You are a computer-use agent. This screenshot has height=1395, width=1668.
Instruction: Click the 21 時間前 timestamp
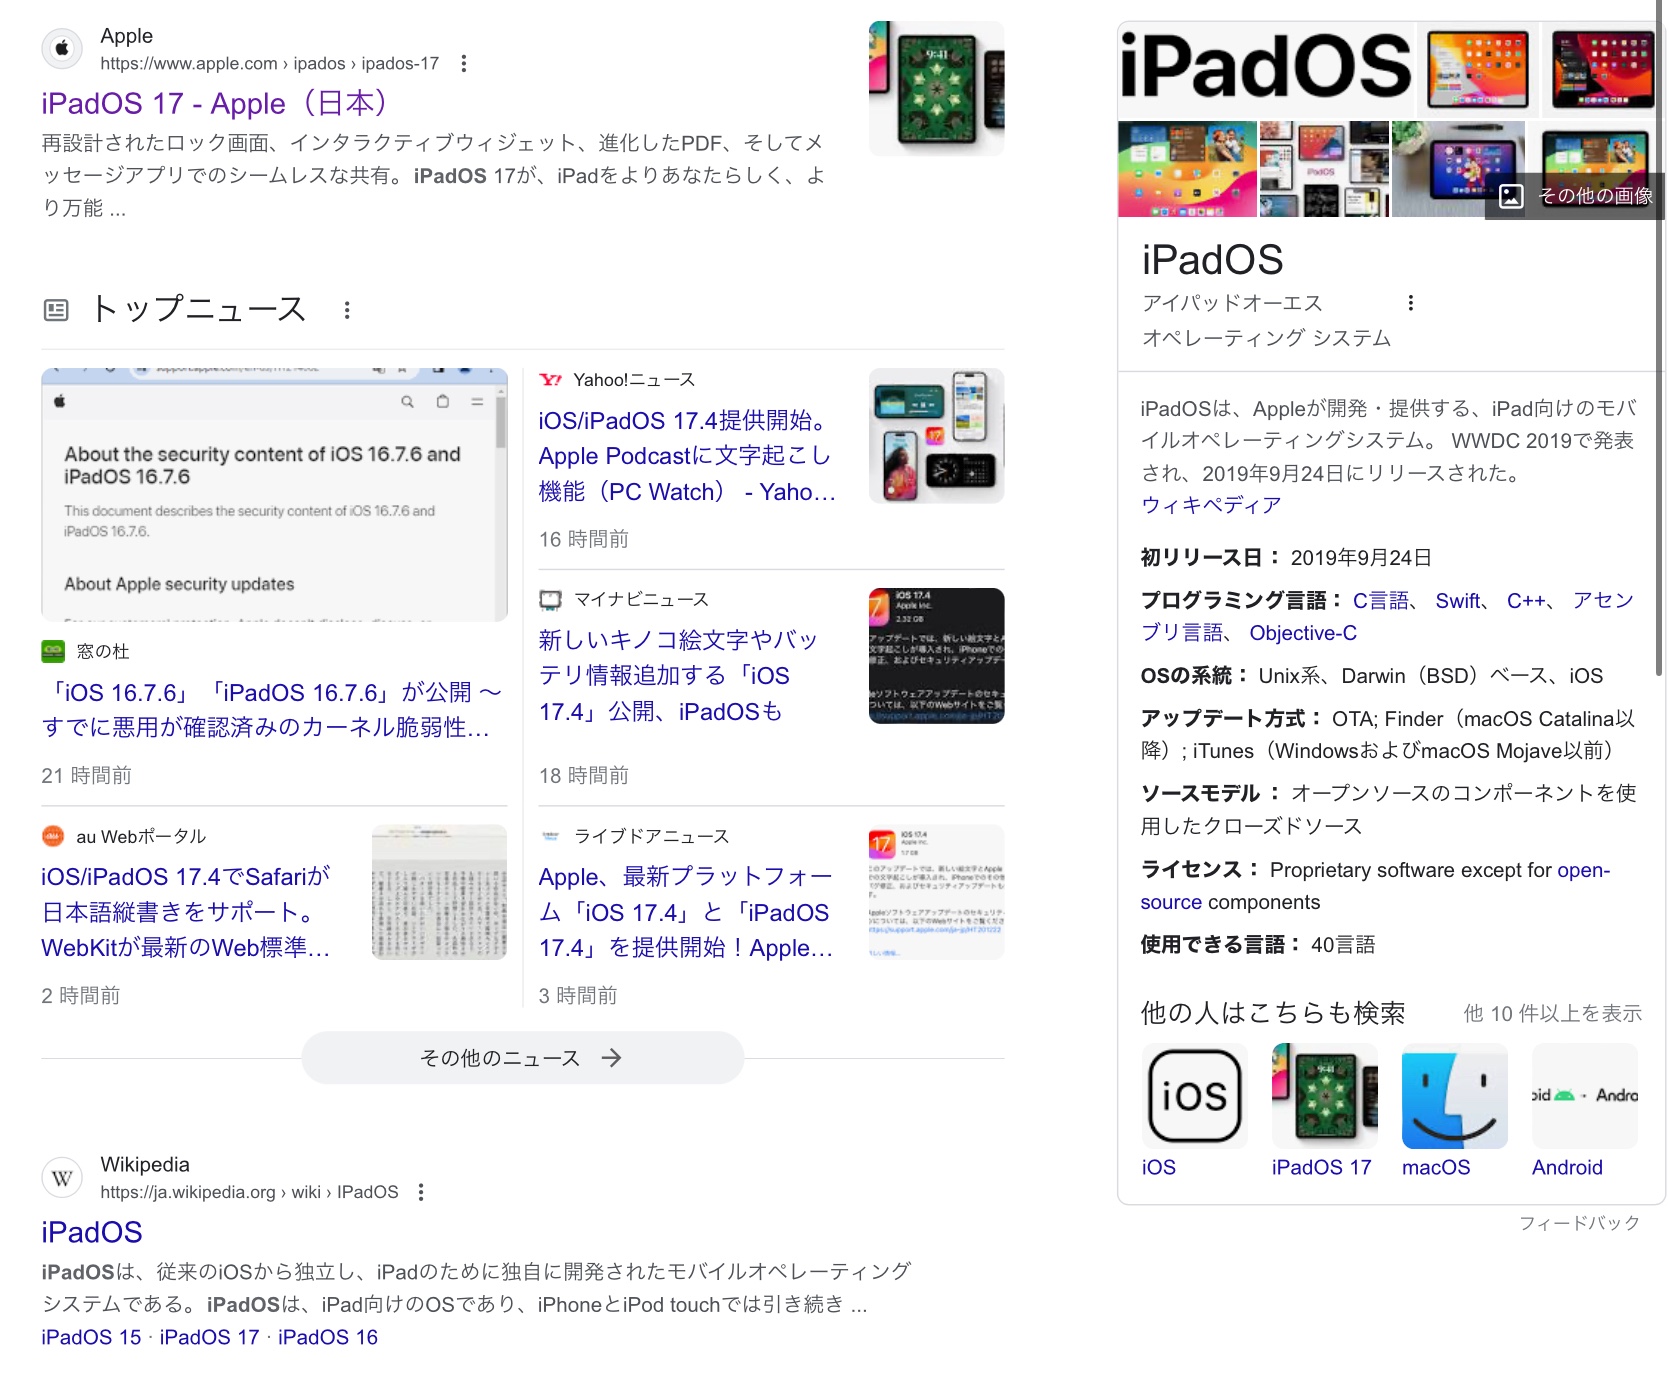[x=86, y=776]
